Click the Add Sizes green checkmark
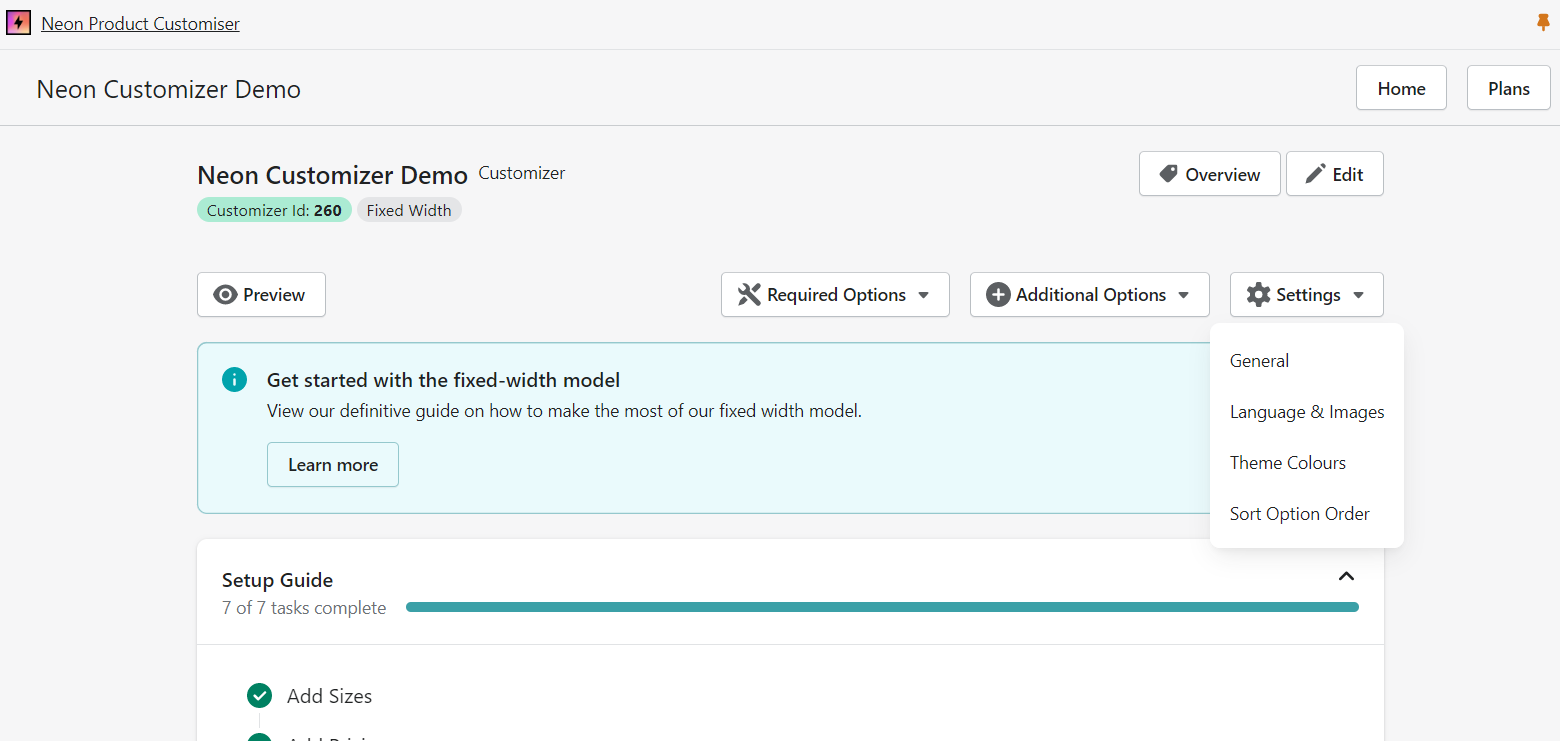 pyautogui.click(x=259, y=696)
